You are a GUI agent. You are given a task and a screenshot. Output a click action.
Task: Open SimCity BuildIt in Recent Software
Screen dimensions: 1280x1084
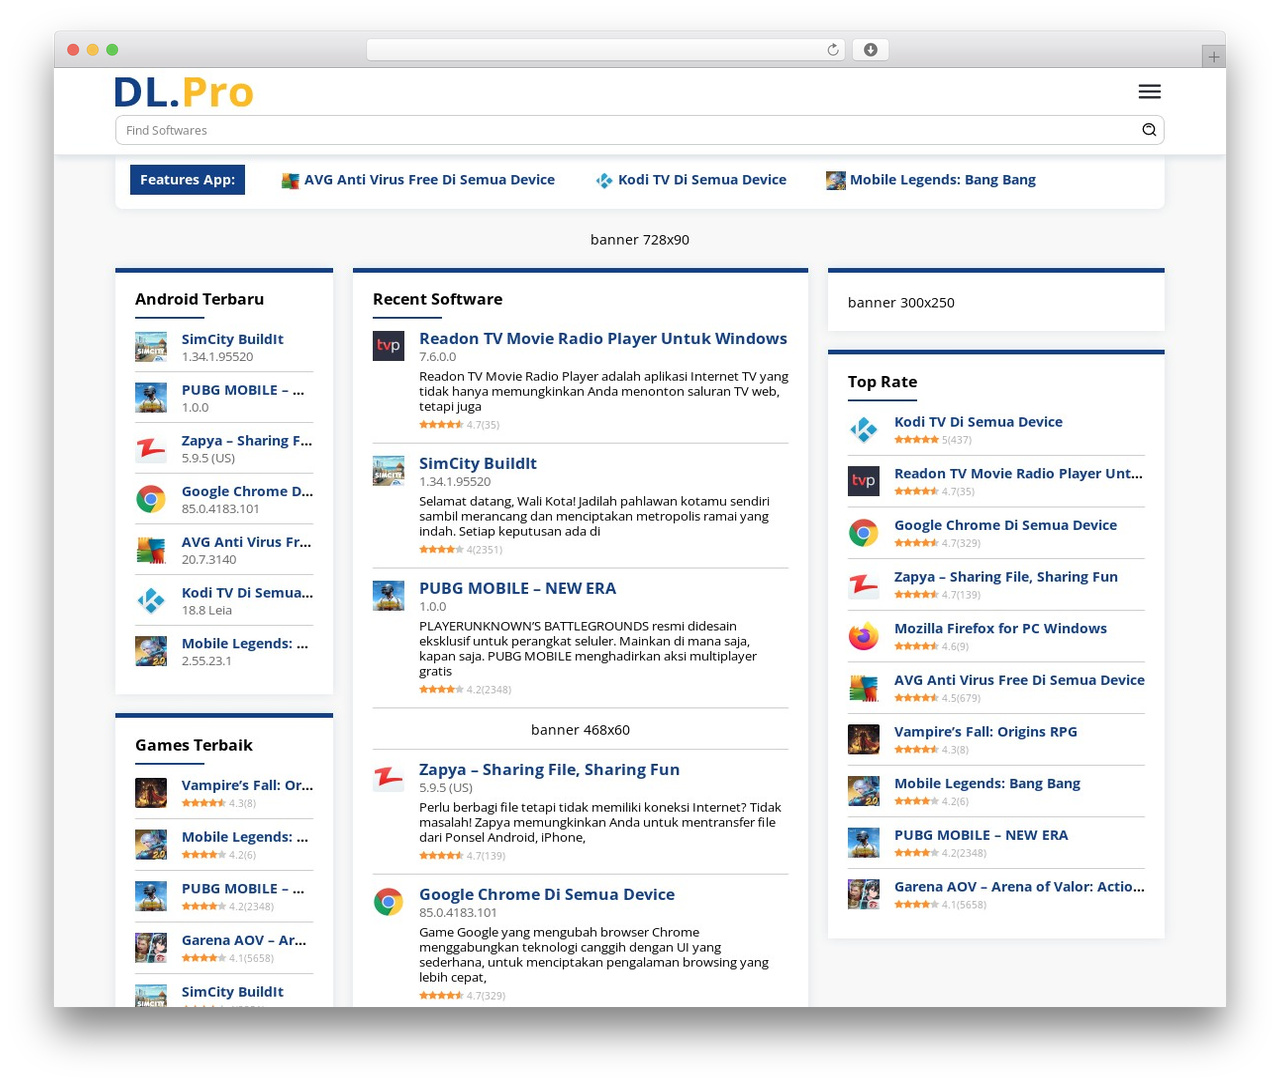[x=478, y=464]
